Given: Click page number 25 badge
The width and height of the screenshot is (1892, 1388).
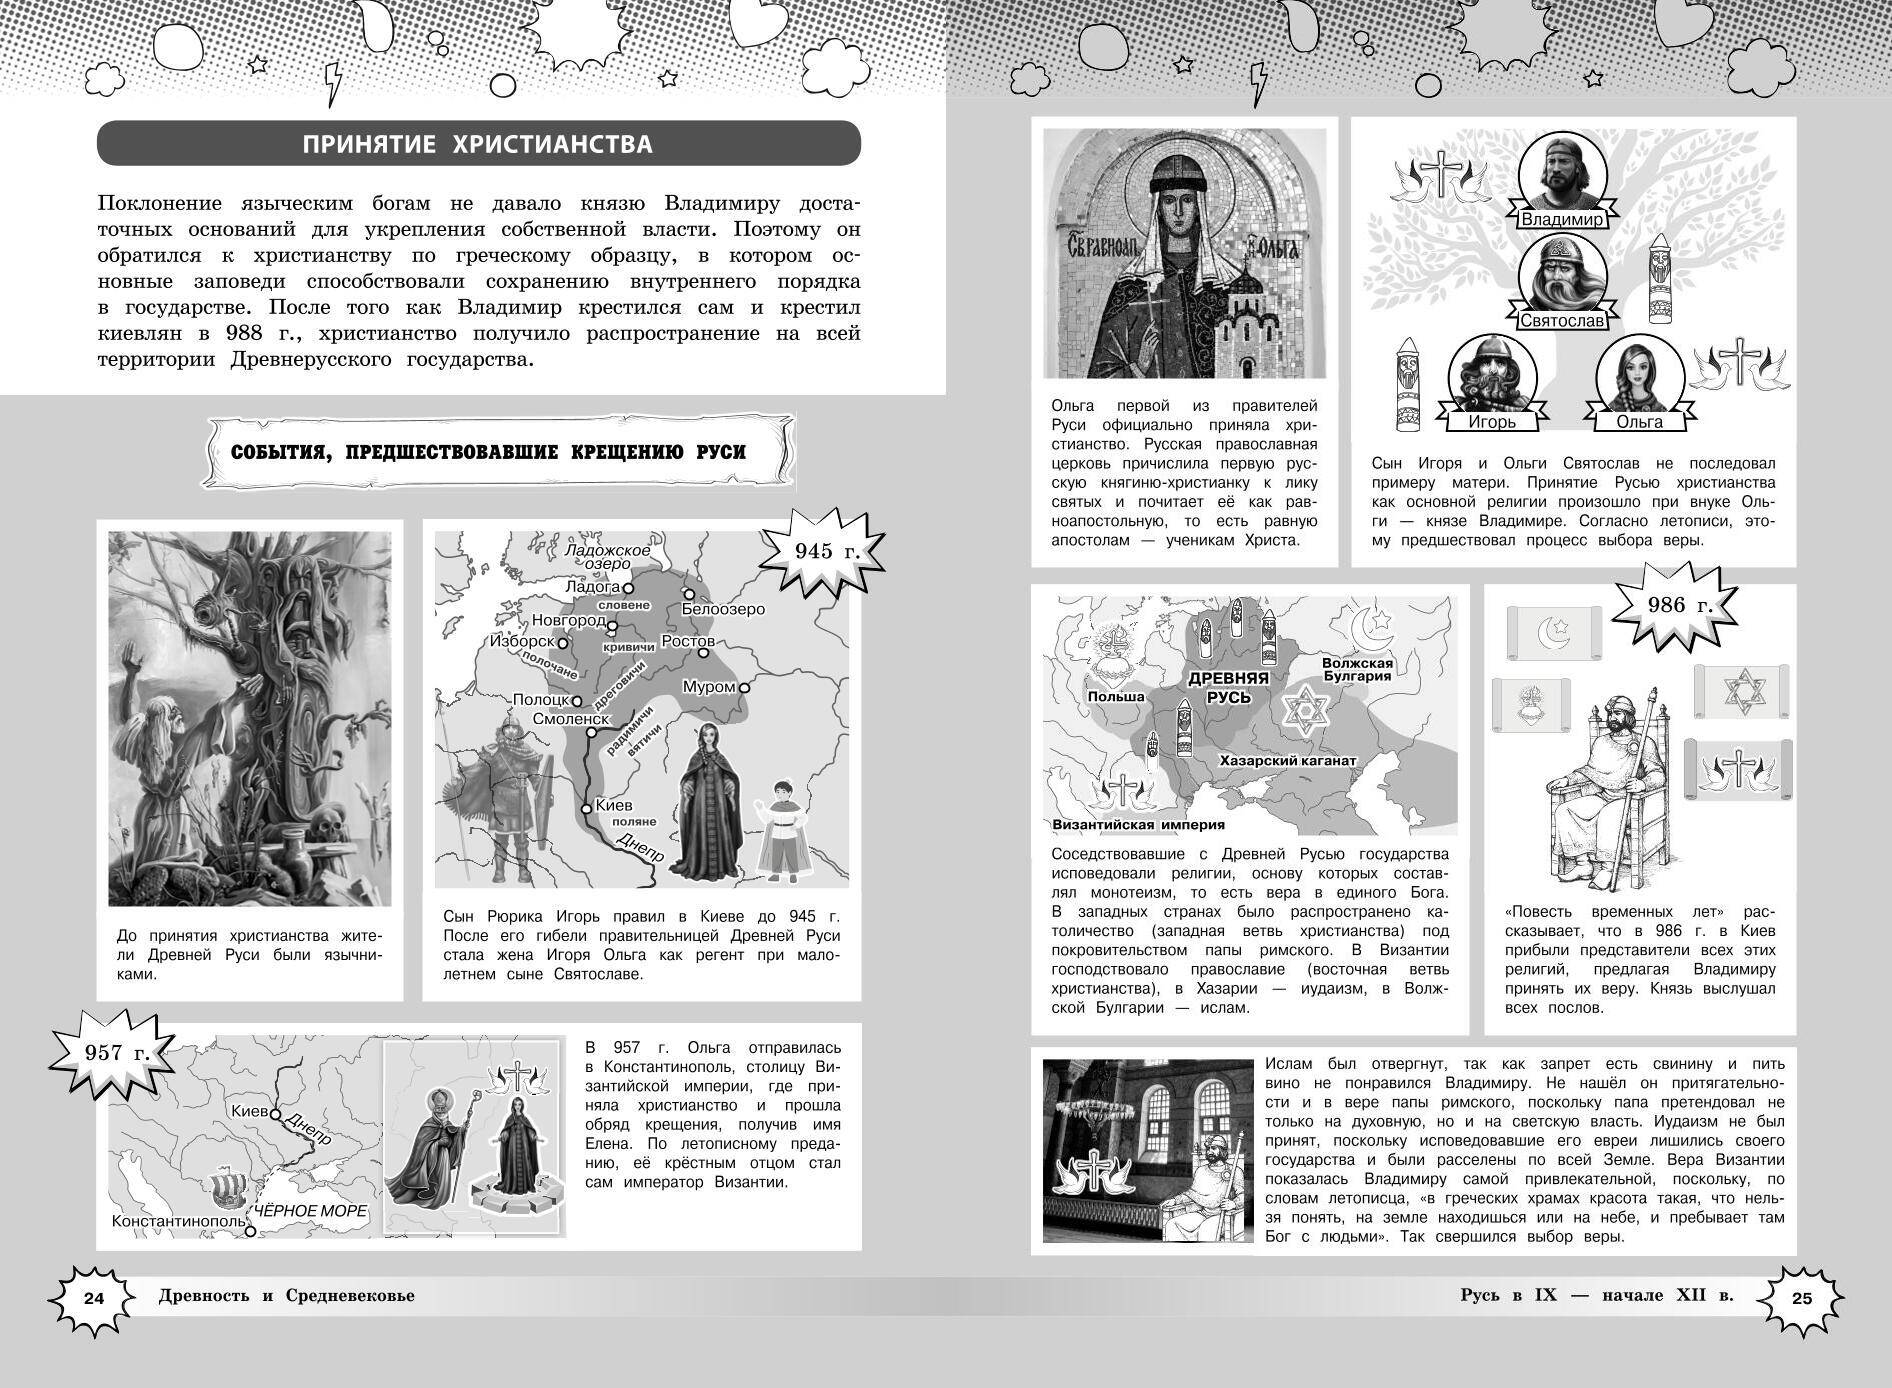Looking at the screenshot, I should pyautogui.click(x=1801, y=1299).
